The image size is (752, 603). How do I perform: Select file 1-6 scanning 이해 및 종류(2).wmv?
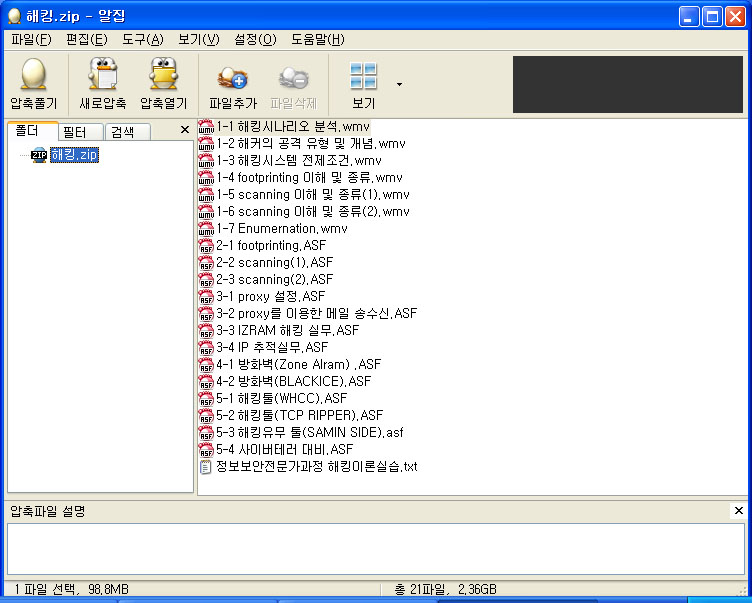[x=313, y=212]
